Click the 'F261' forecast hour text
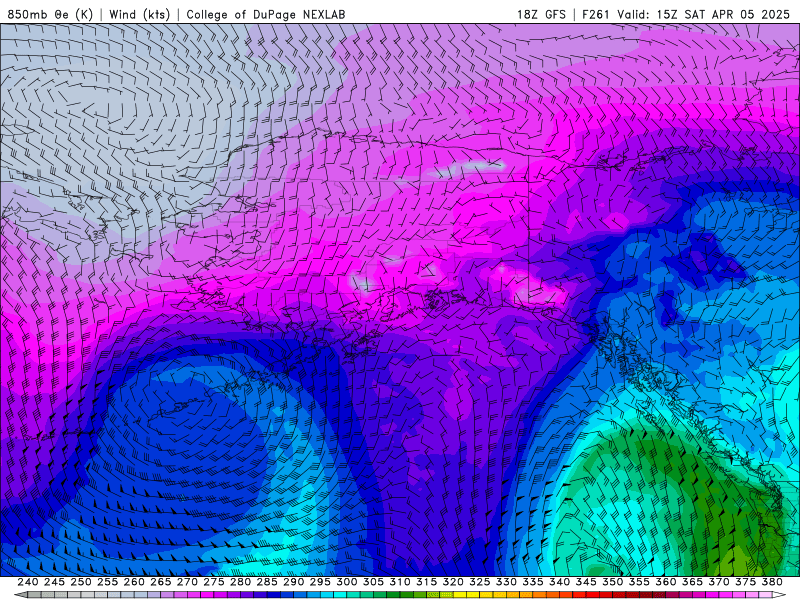 pyautogui.click(x=596, y=15)
